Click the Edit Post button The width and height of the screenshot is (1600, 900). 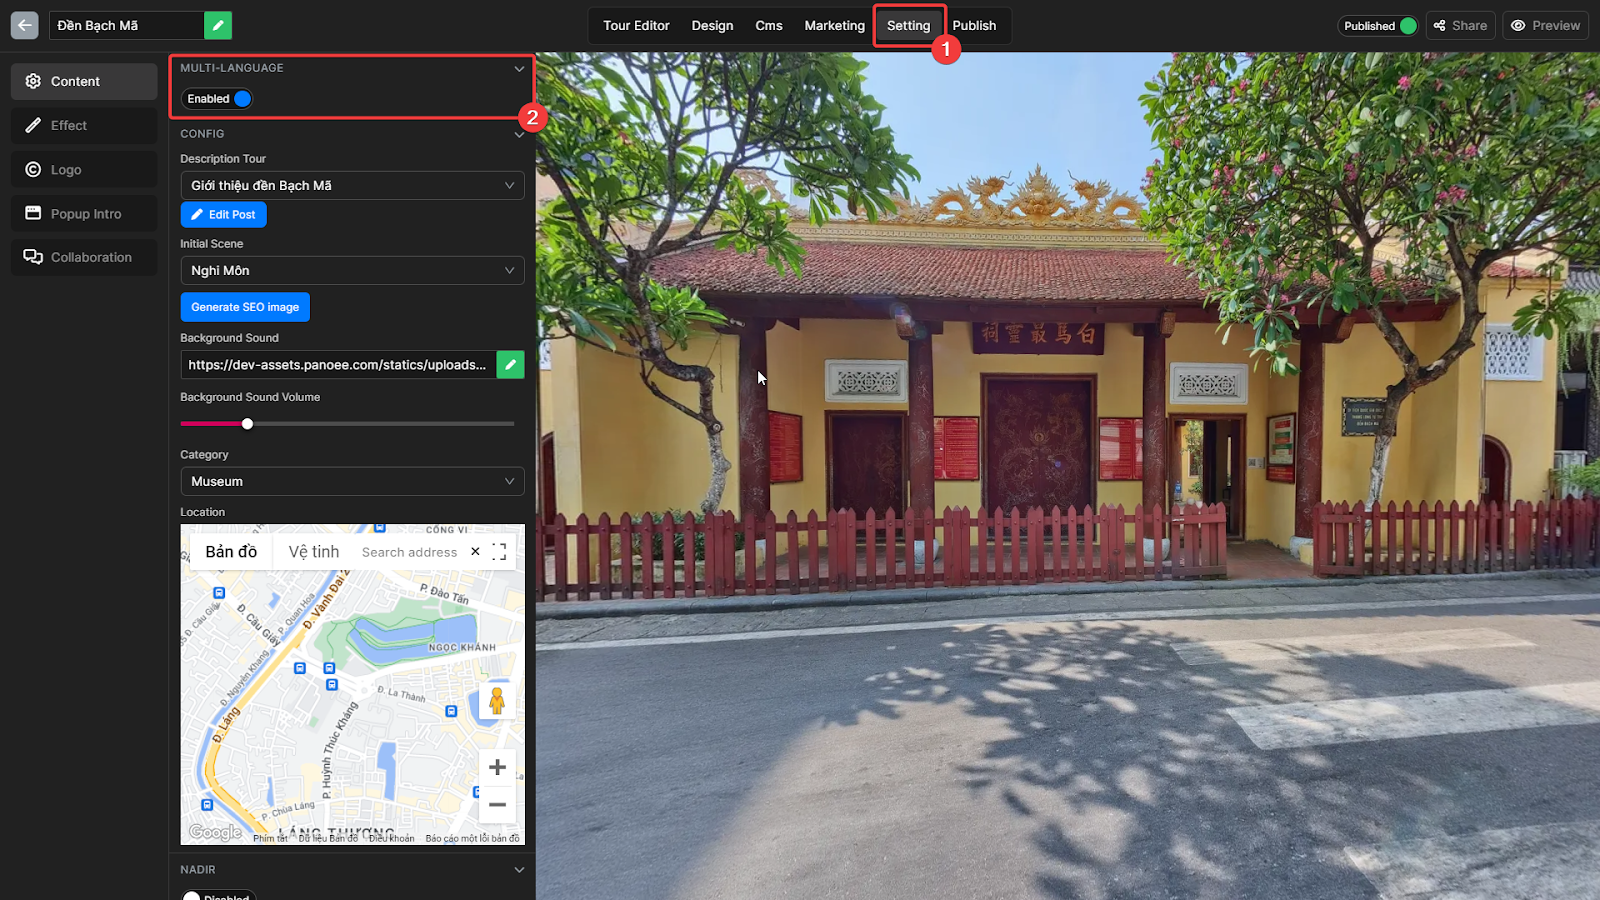(224, 215)
